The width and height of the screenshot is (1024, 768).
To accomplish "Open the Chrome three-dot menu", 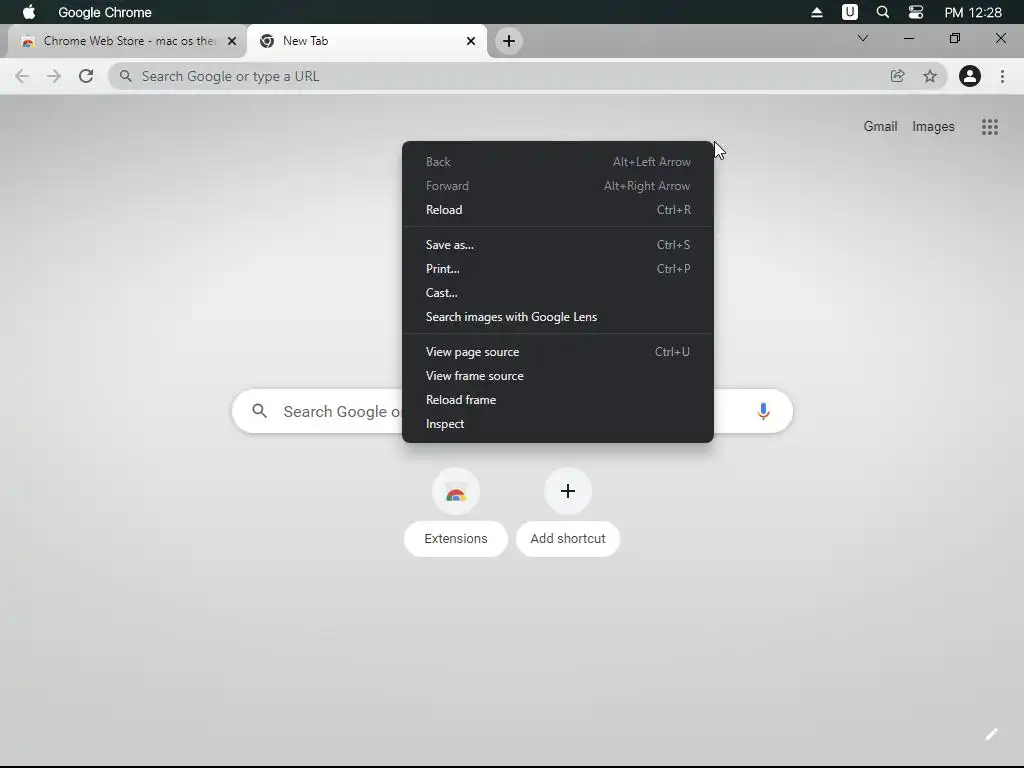I will [x=1002, y=76].
